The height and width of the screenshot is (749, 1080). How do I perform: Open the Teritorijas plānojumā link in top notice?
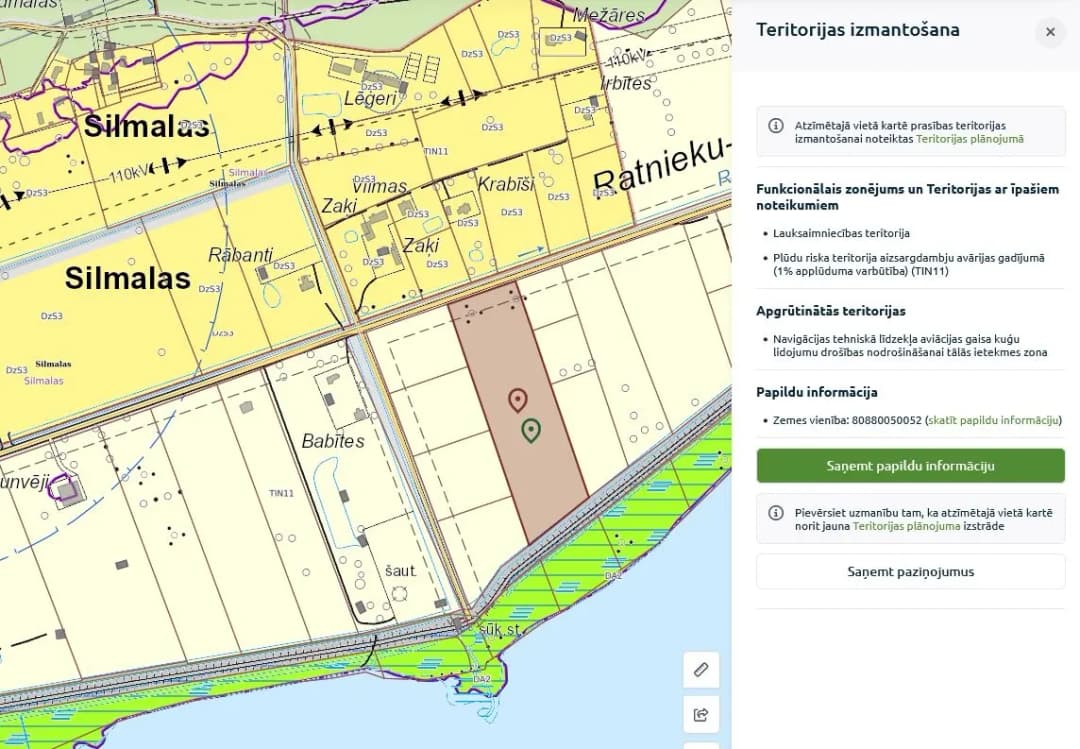[969, 138]
